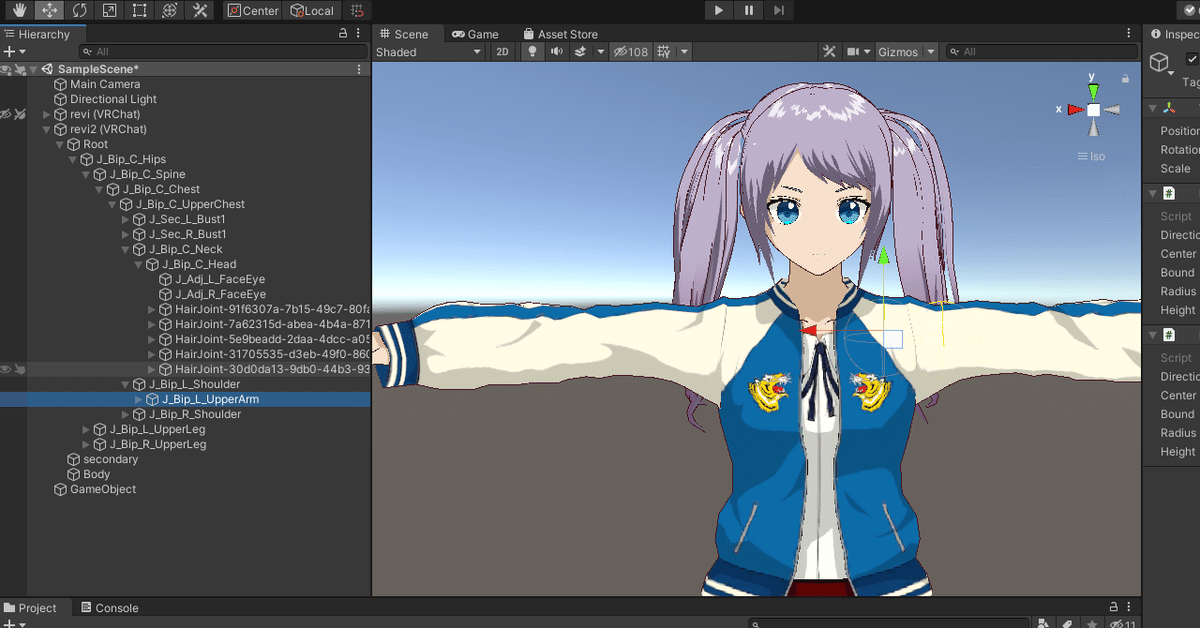
Task: Toggle picking for revi (VRChat)
Action: coord(20,114)
